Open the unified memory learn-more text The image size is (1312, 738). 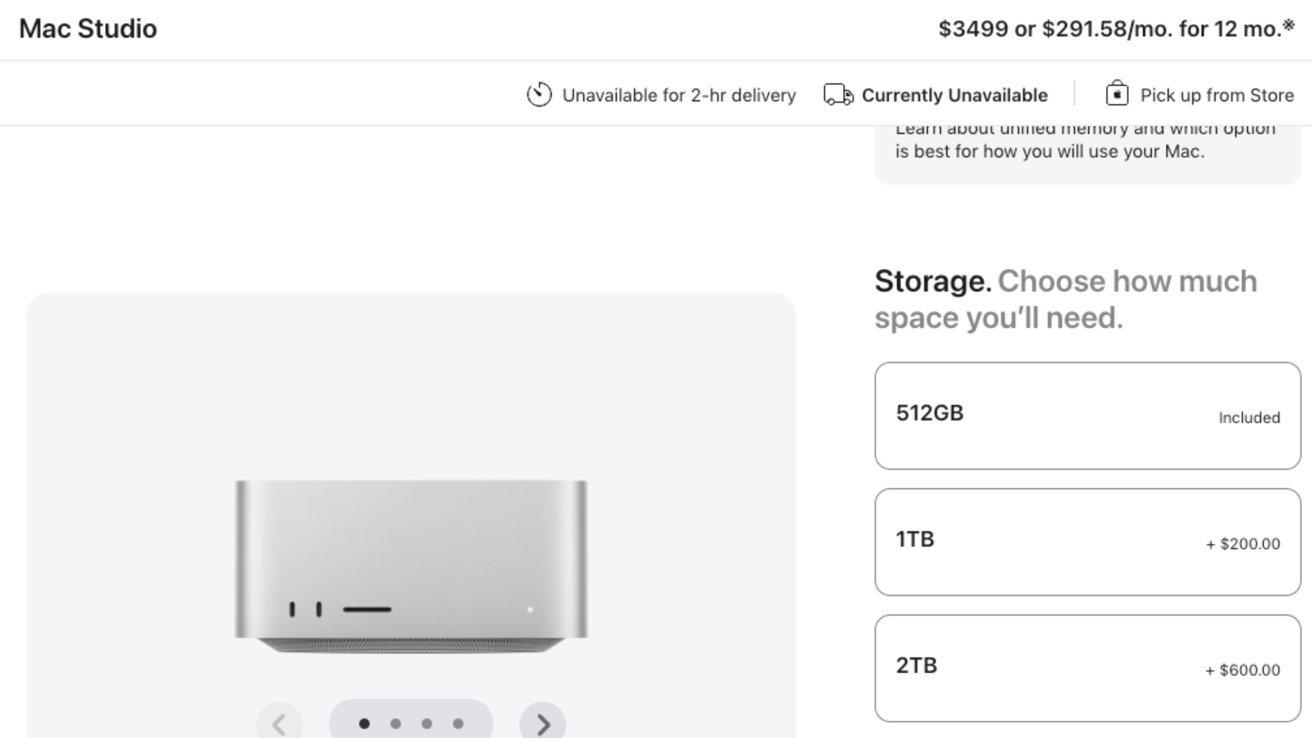1085,142
